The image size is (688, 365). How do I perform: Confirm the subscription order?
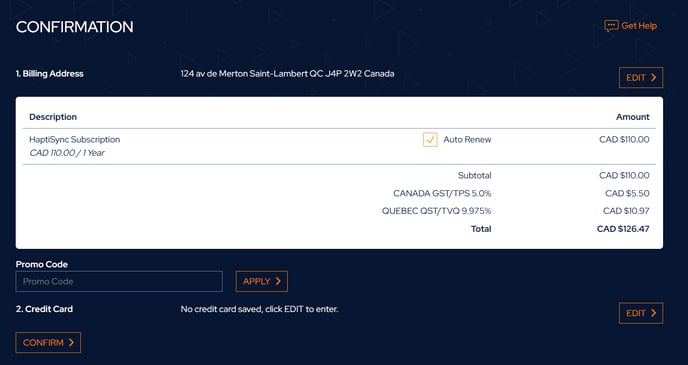click(48, 343)
